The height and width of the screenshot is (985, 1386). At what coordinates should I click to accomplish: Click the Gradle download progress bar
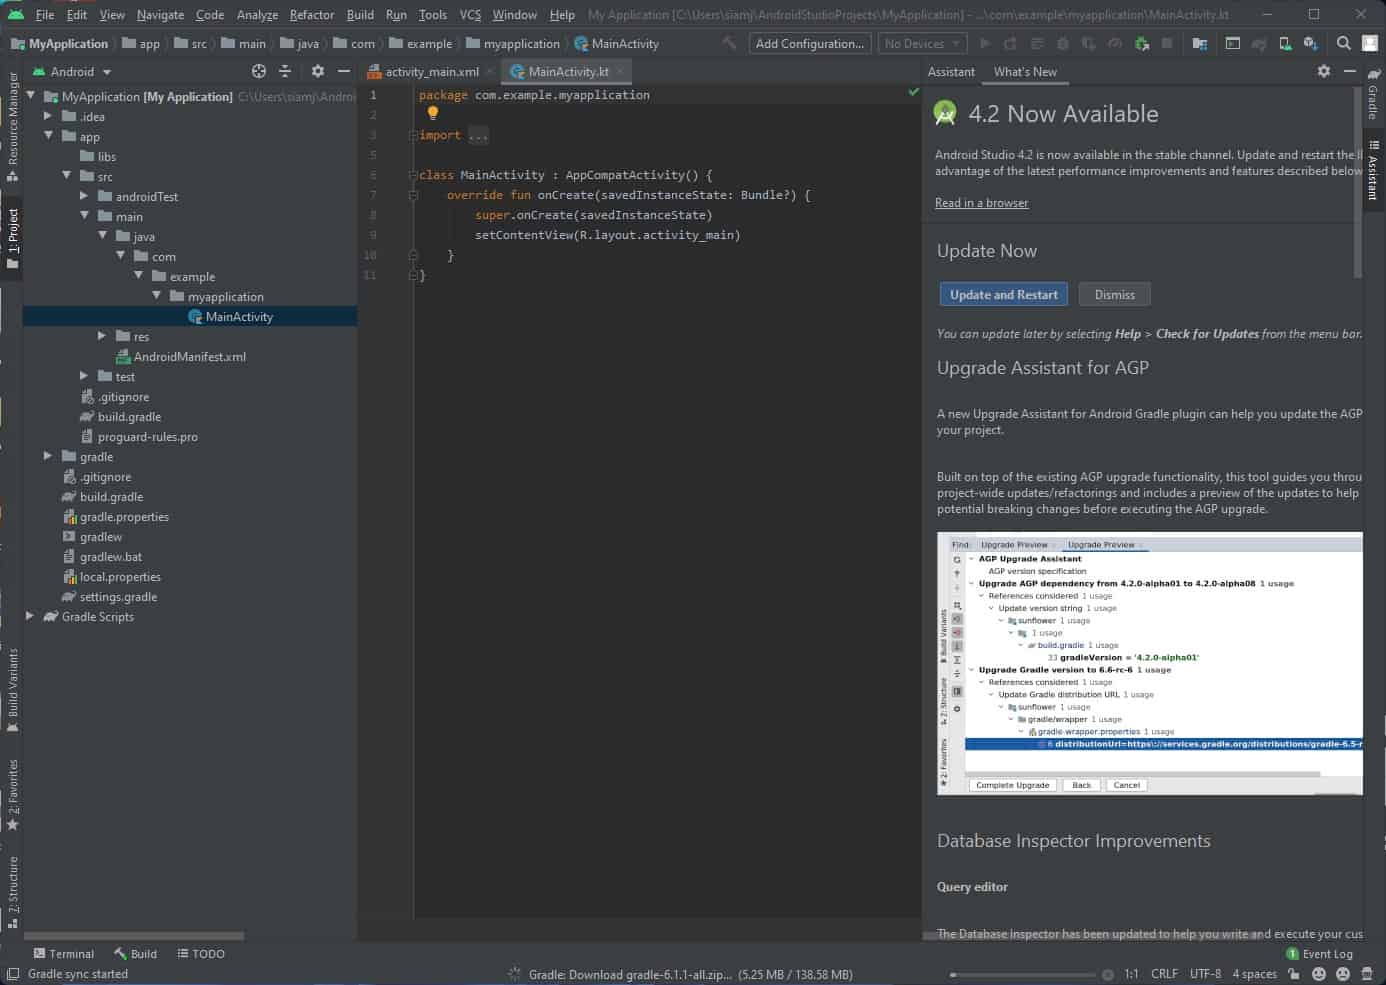1022,974
